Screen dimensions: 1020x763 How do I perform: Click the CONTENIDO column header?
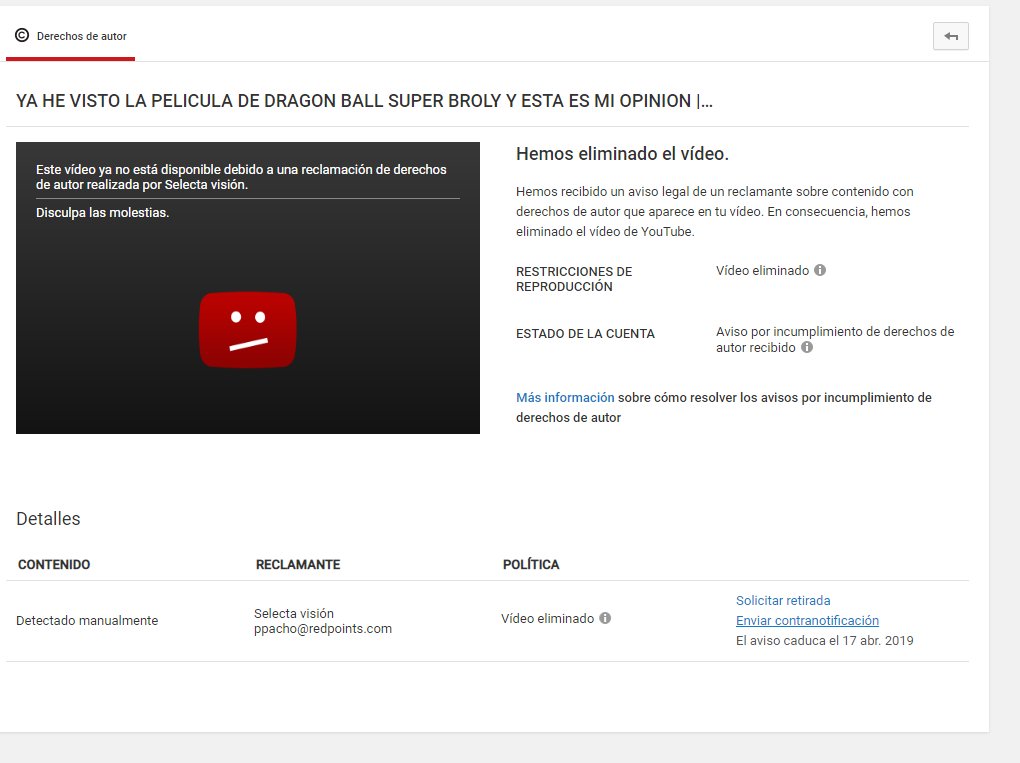[54, 565]
